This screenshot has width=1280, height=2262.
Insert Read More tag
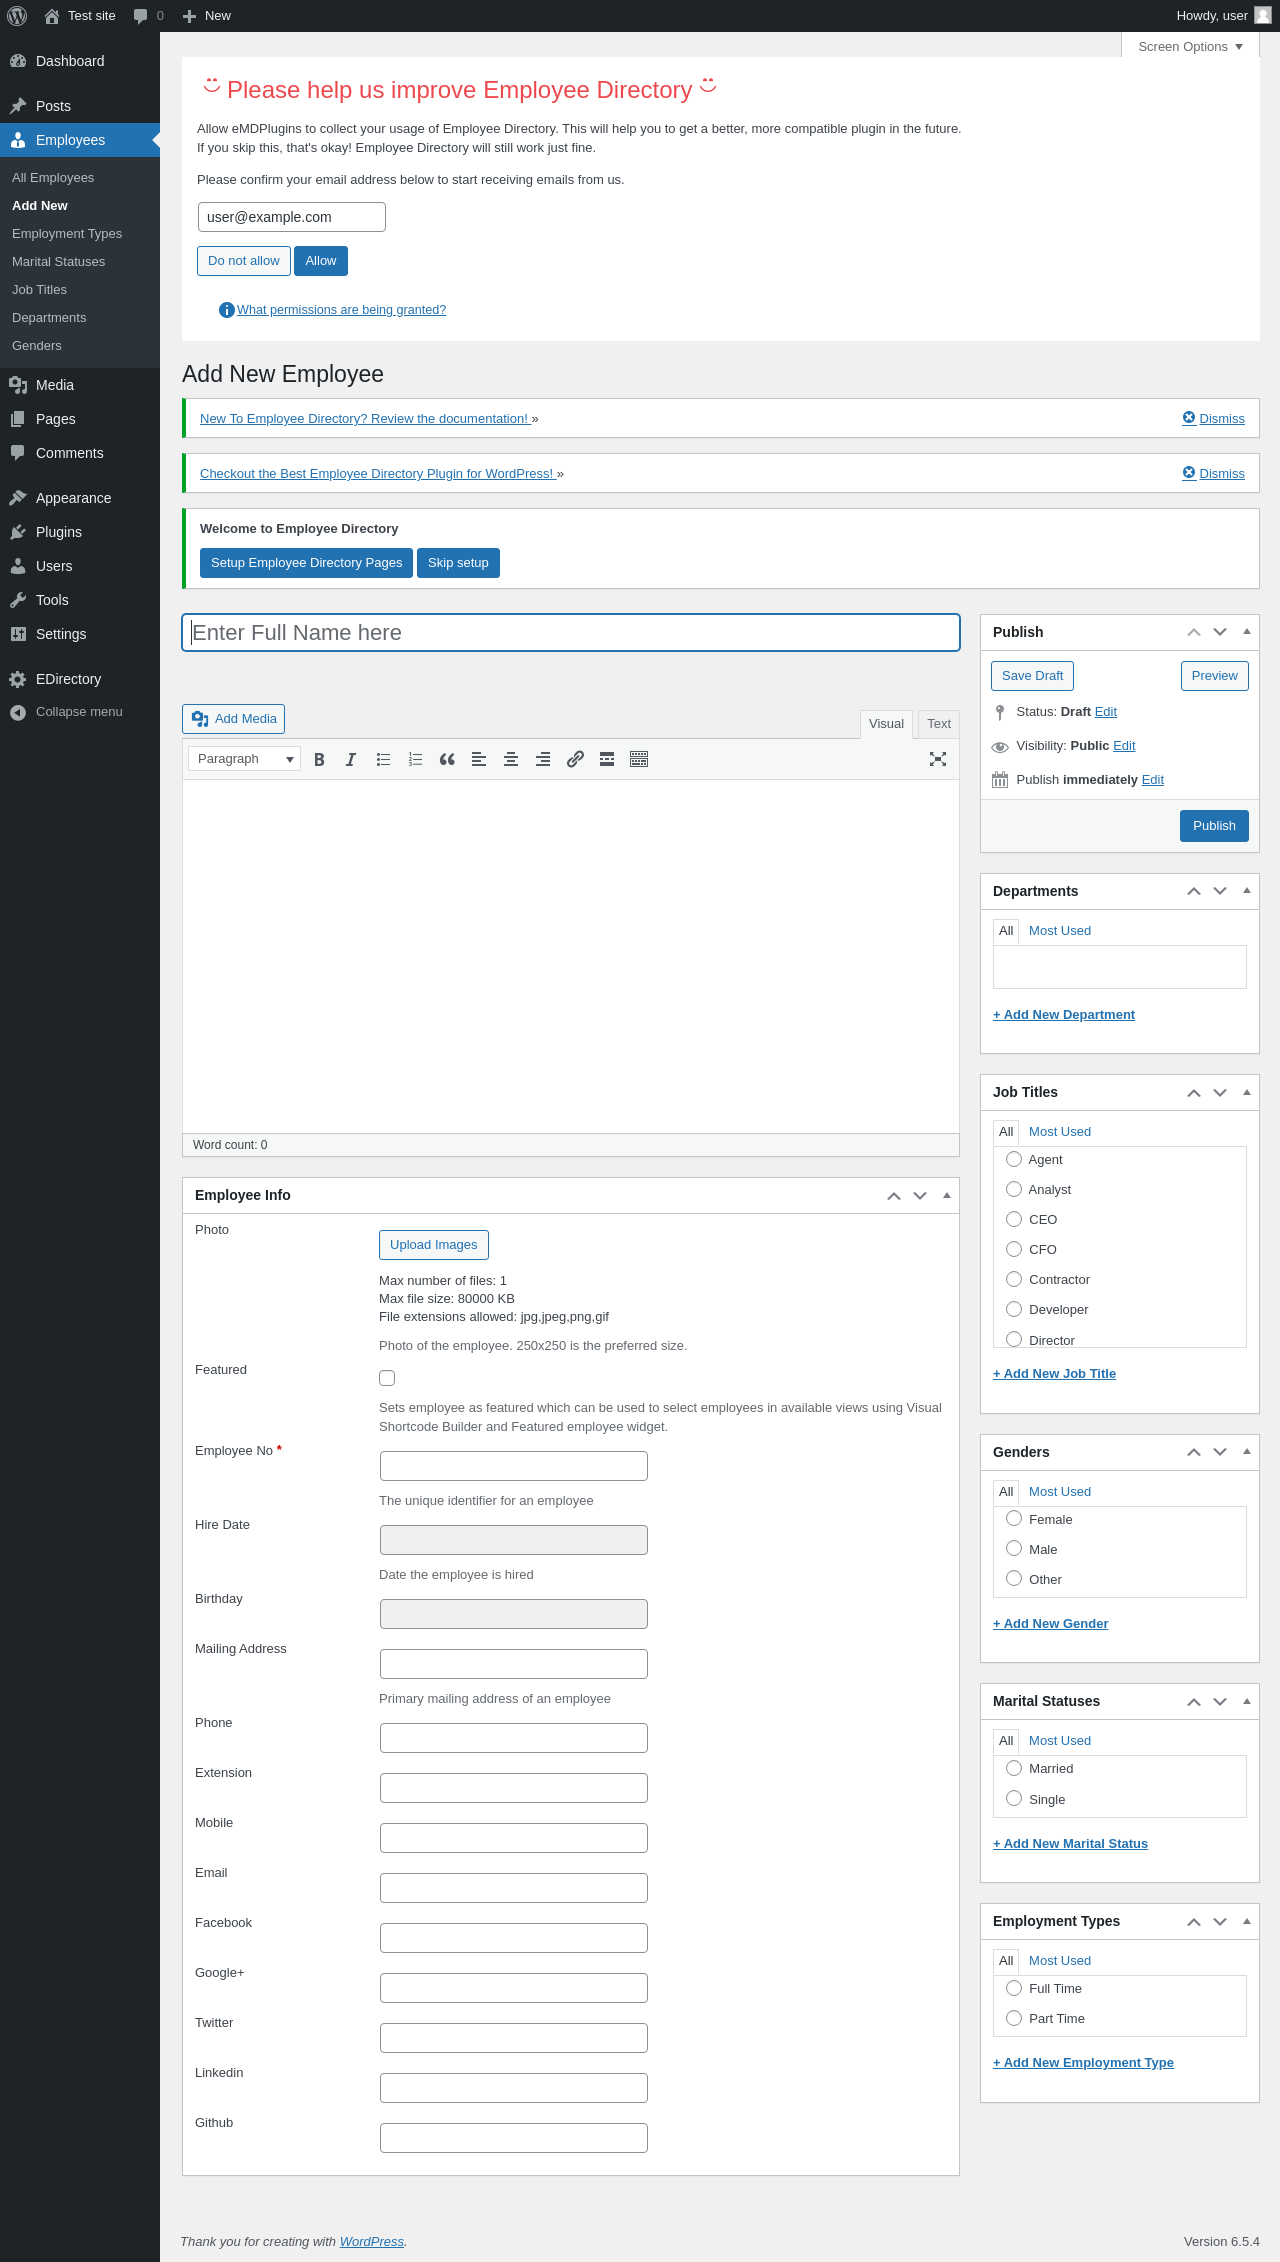tap(607, 759)
